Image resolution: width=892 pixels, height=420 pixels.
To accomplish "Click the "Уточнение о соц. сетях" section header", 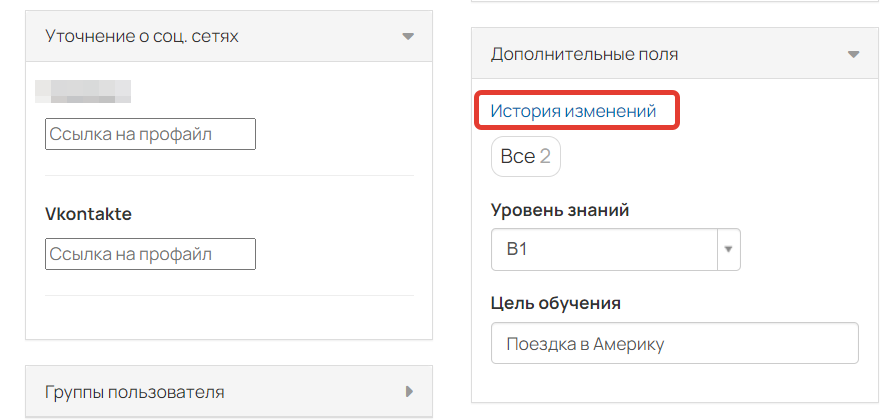I will [x=229, y=36].
